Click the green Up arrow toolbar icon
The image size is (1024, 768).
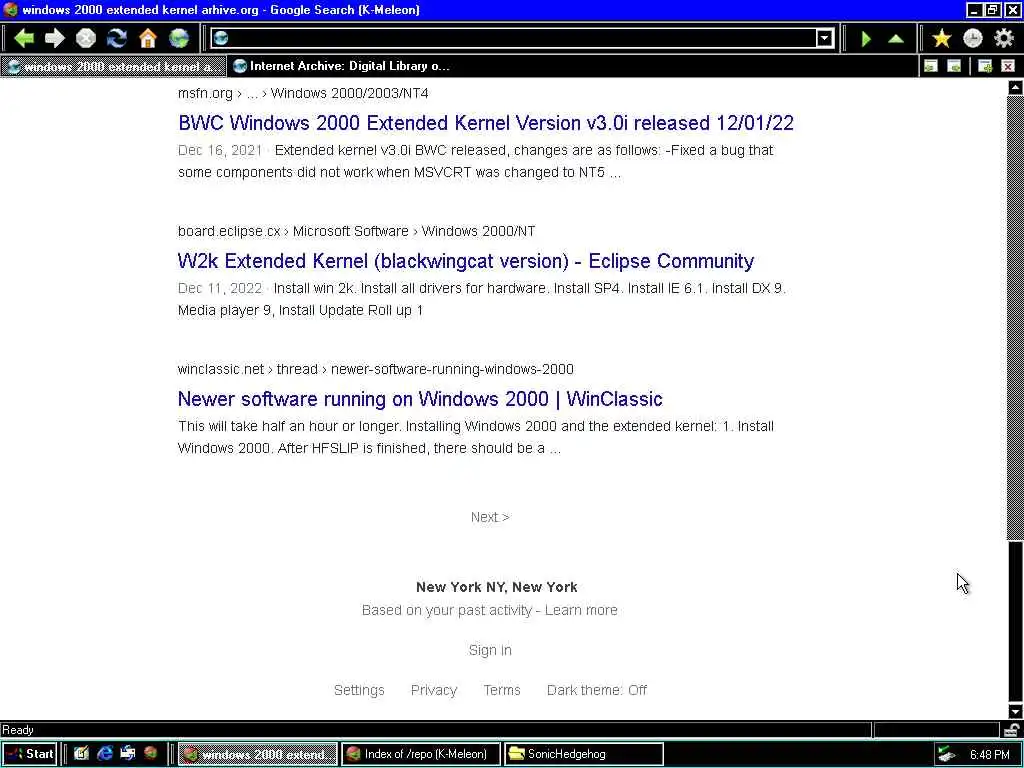point(896,39)
